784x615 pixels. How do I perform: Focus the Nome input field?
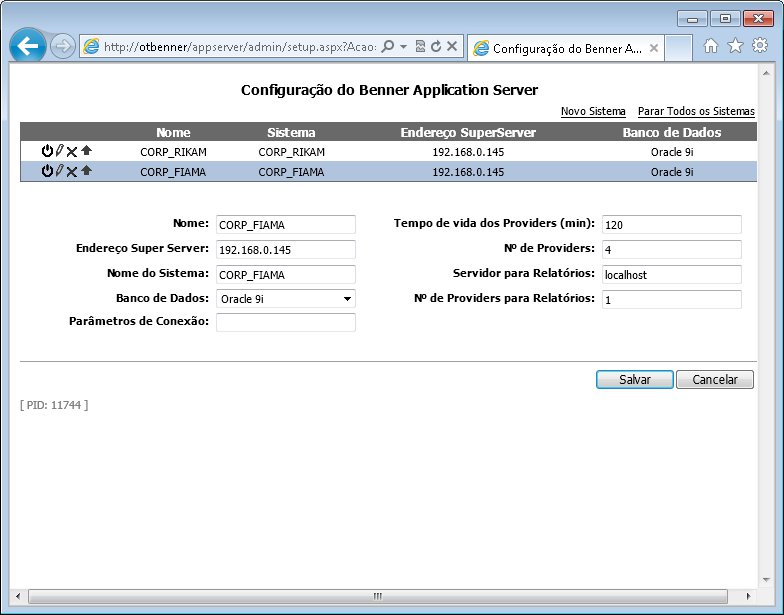click(x=286, y=224)
